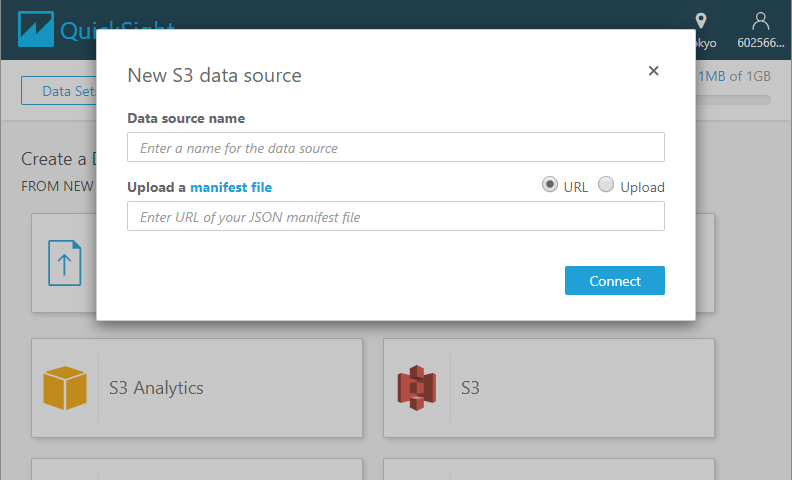Viewport: 792px width, 480px height.
Task: Click the upload file arrow icon
Action: point(65,263)
